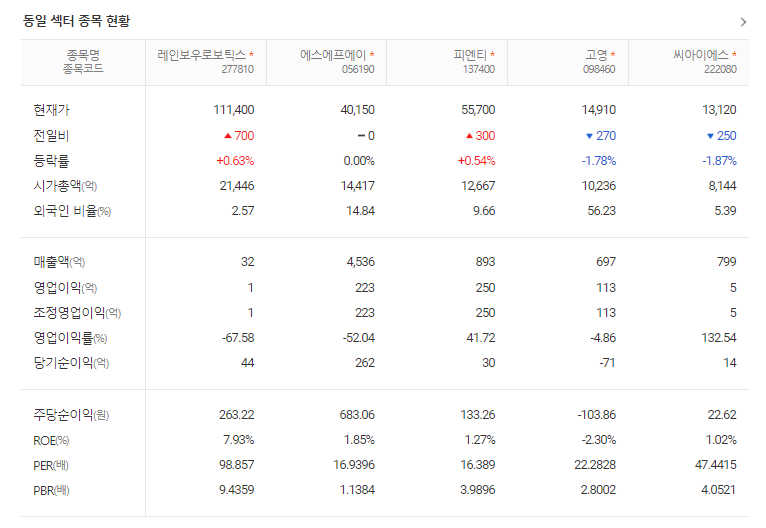The width and height of the screenshot is (766, 528).
Task: Click market cap value 21,446
Action: click(237, 186)
